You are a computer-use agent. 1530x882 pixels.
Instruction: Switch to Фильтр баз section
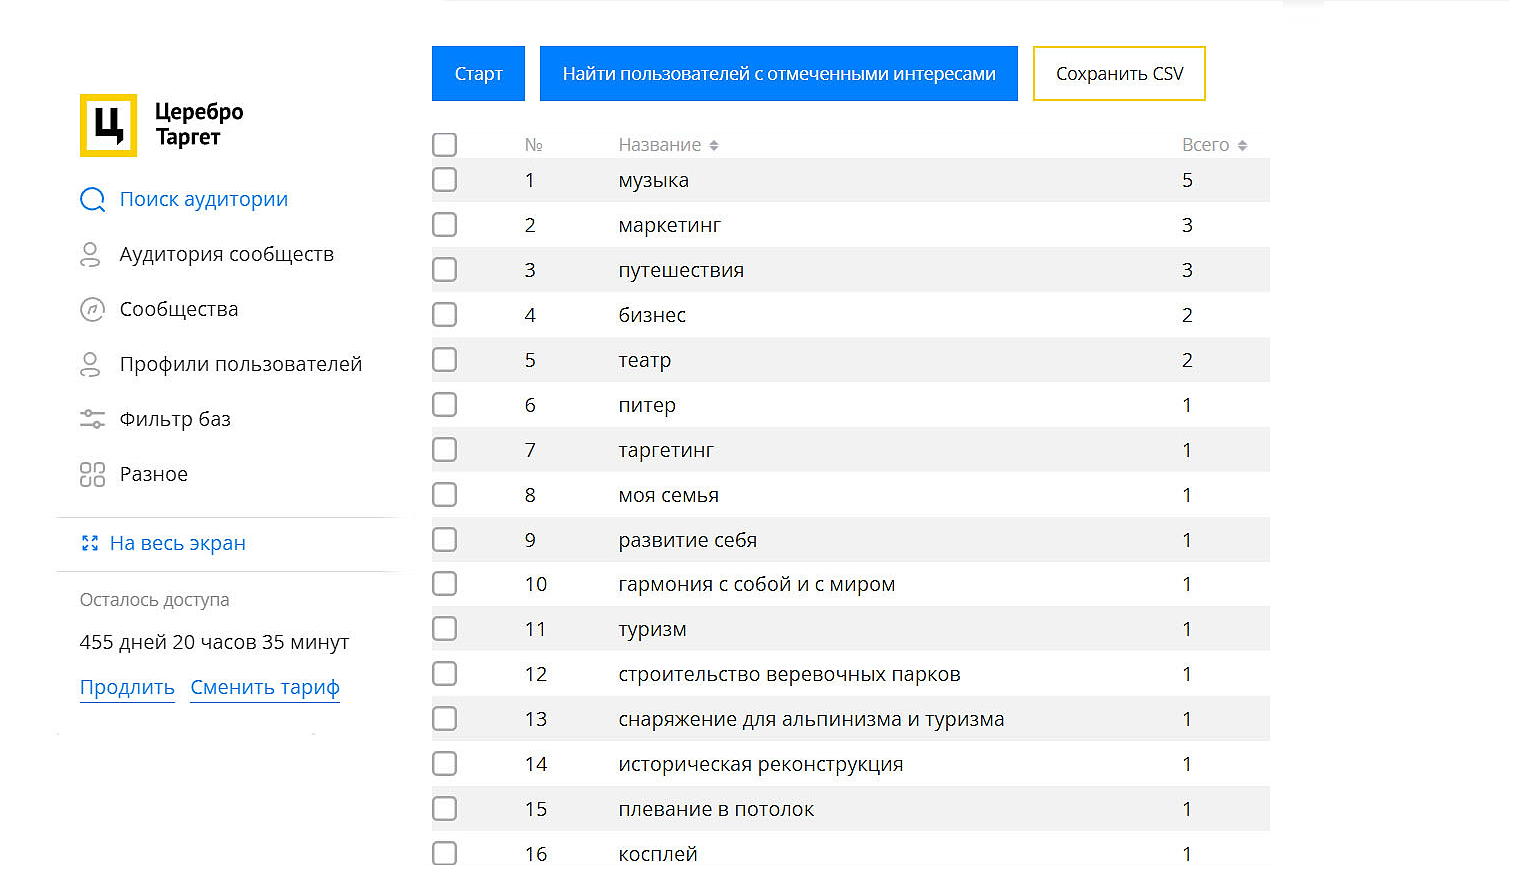175,419
